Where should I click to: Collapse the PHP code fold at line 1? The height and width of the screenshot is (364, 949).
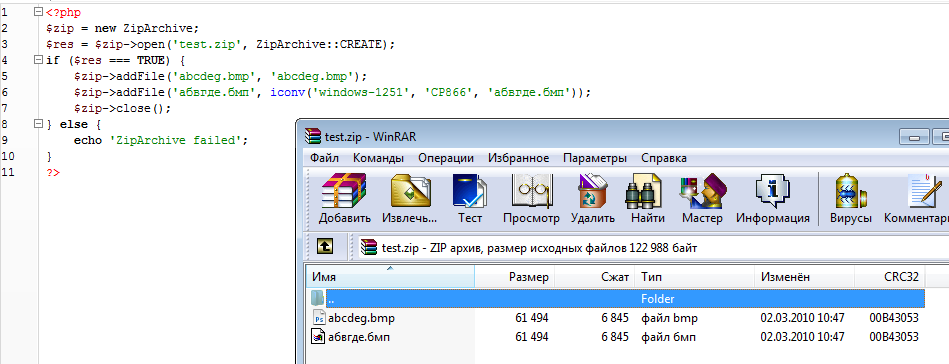[39, 12]
